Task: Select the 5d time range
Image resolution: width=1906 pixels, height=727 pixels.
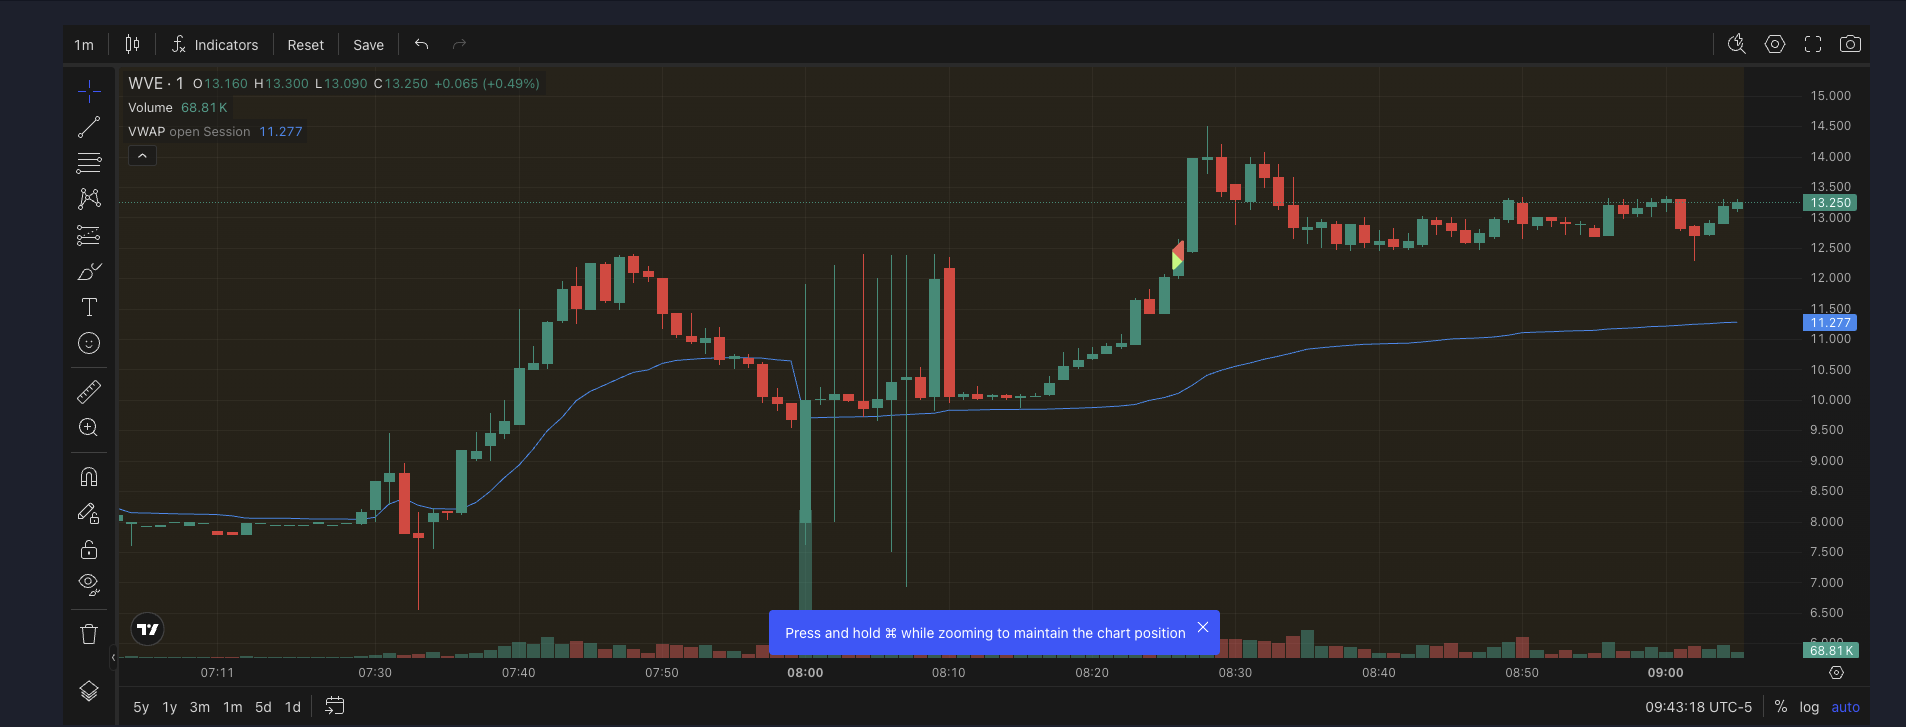Action: coord(263,707)
